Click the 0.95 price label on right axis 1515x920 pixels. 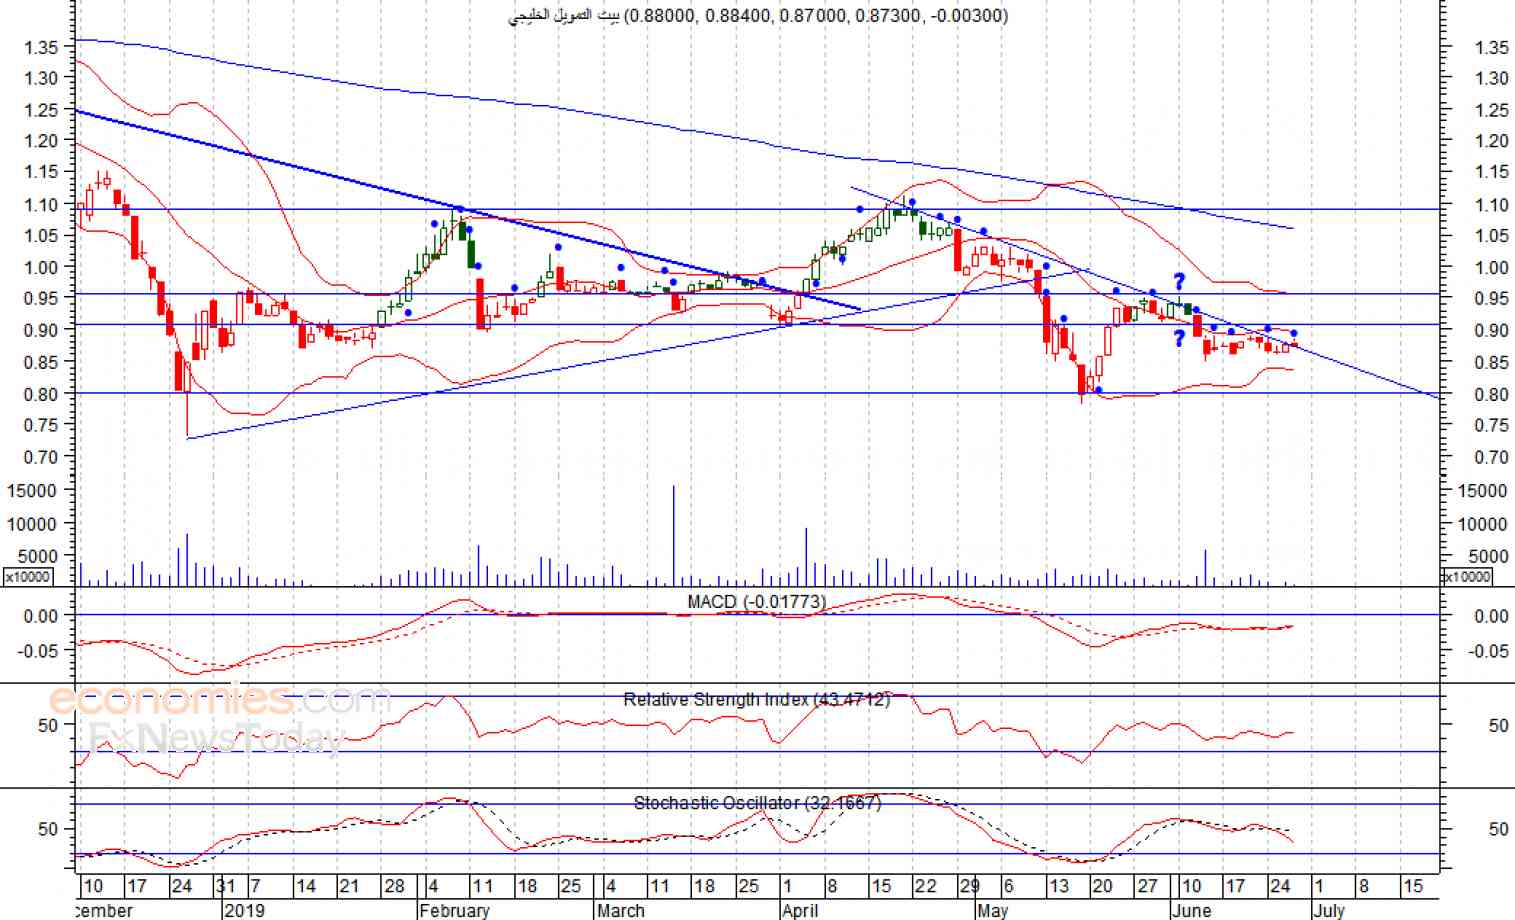point(1492,299)
